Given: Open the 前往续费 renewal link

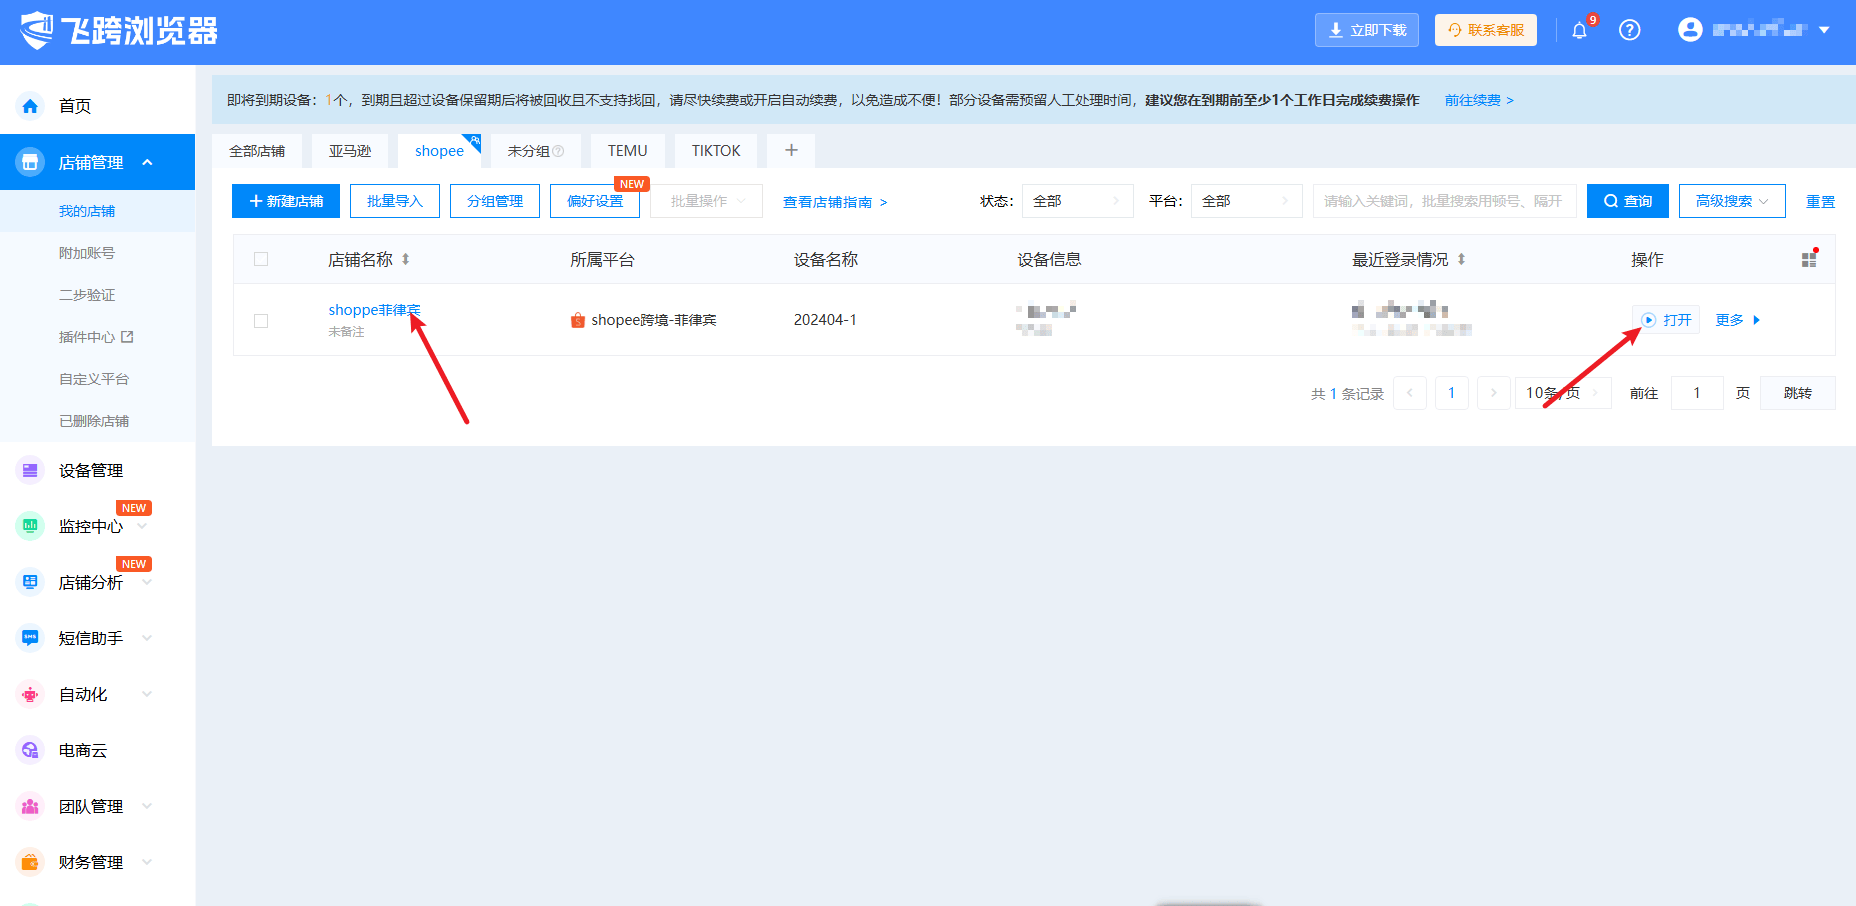Looking at the screenshot, I should (1478, 100).
